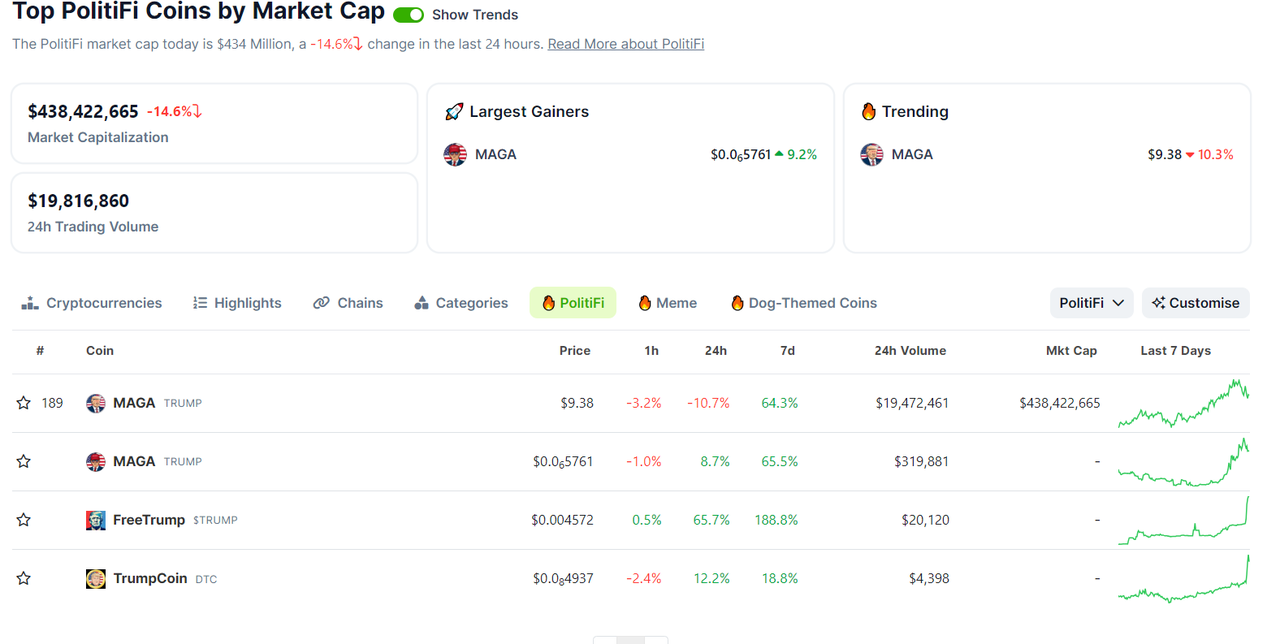This screenshot has width=1280, height=644.
Task: Click the FreeTrump coin logo icon
Action: click(x=96, y=520)
